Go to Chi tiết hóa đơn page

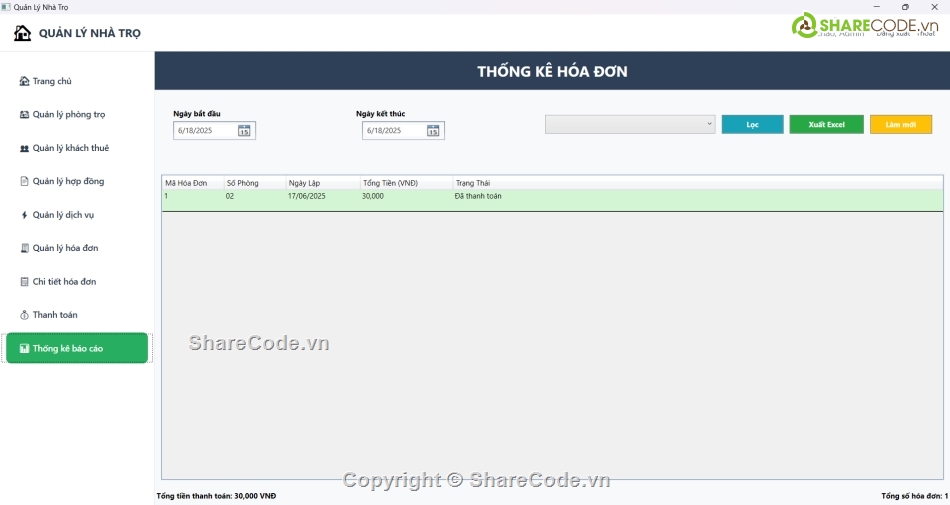click(64, 282)
